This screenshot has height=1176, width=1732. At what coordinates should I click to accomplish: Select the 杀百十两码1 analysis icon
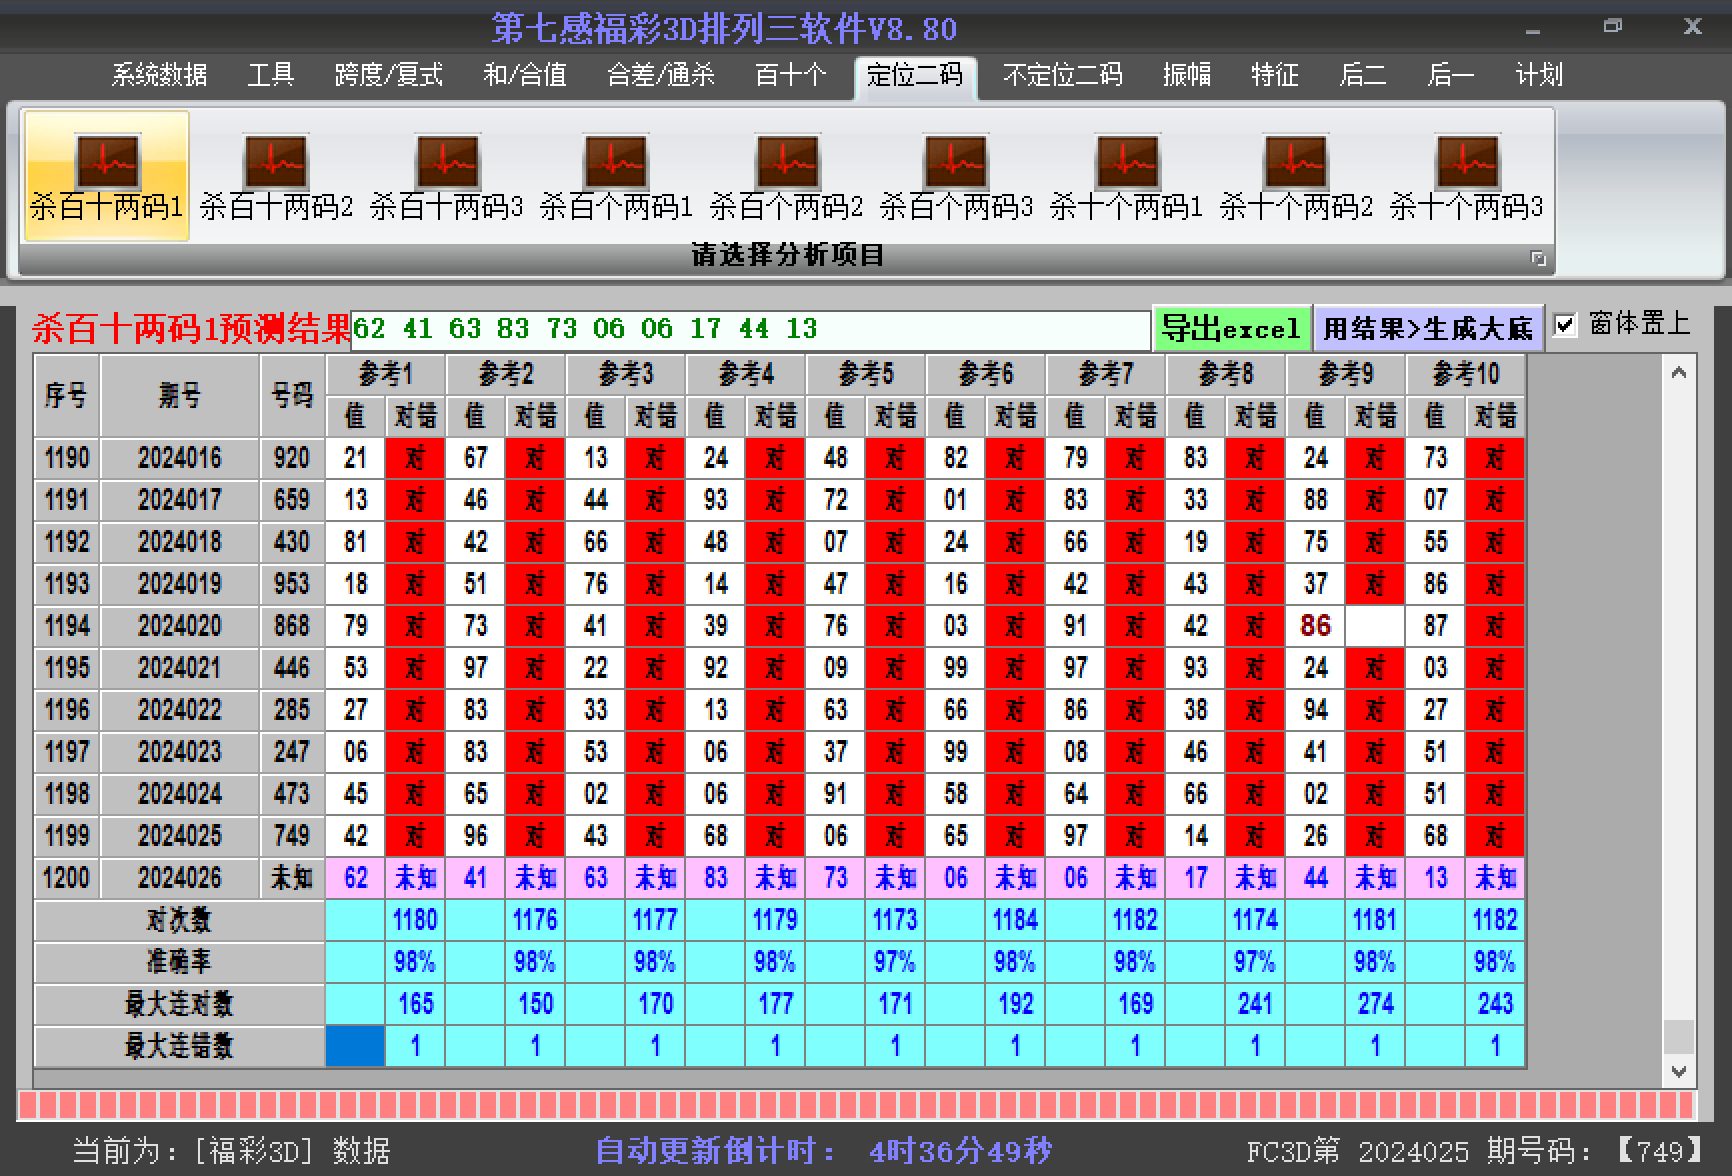pos(106,176)
